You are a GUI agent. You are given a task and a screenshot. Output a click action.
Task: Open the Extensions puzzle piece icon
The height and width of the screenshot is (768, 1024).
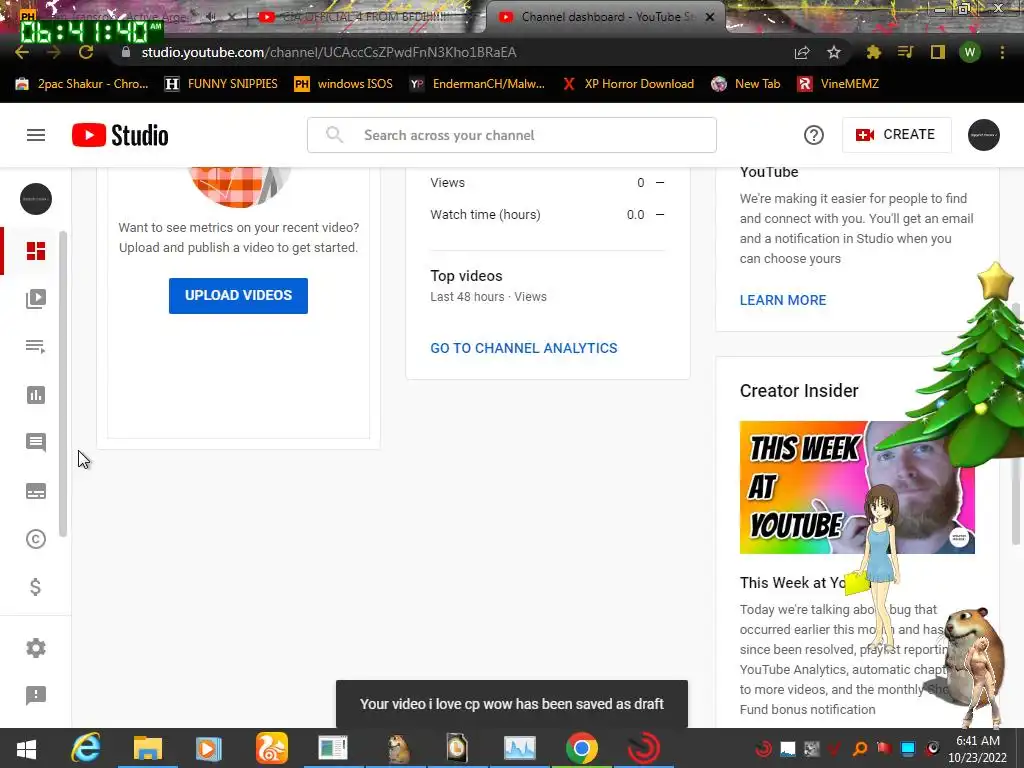click(874, 52)
